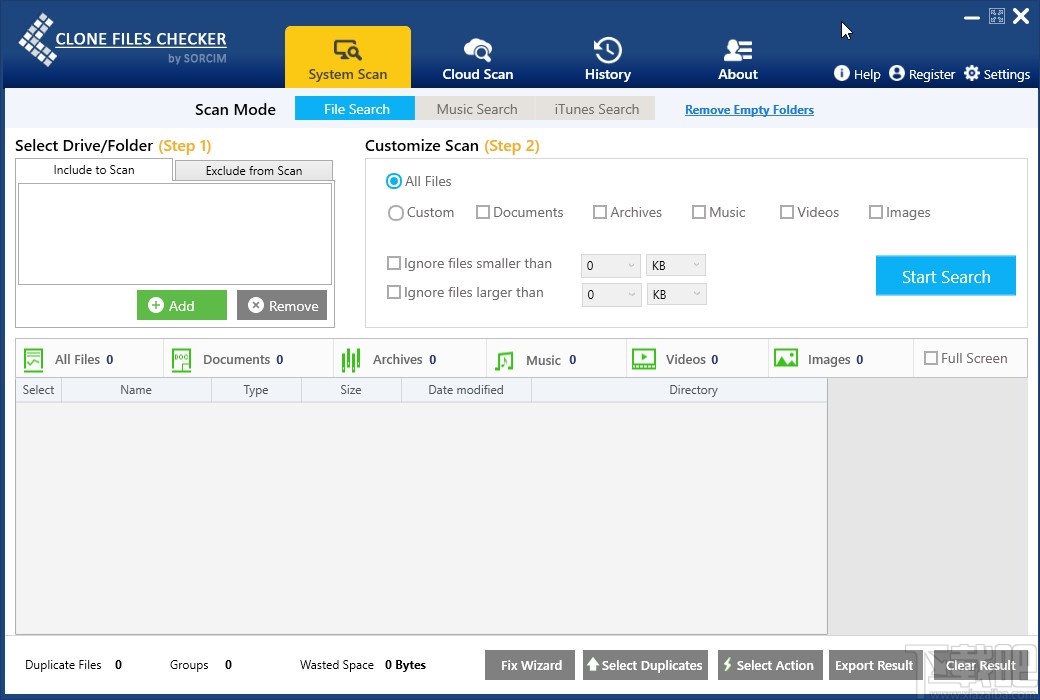Click the Register user icon
Screen dimensions: 1040x700
[897, 73]
